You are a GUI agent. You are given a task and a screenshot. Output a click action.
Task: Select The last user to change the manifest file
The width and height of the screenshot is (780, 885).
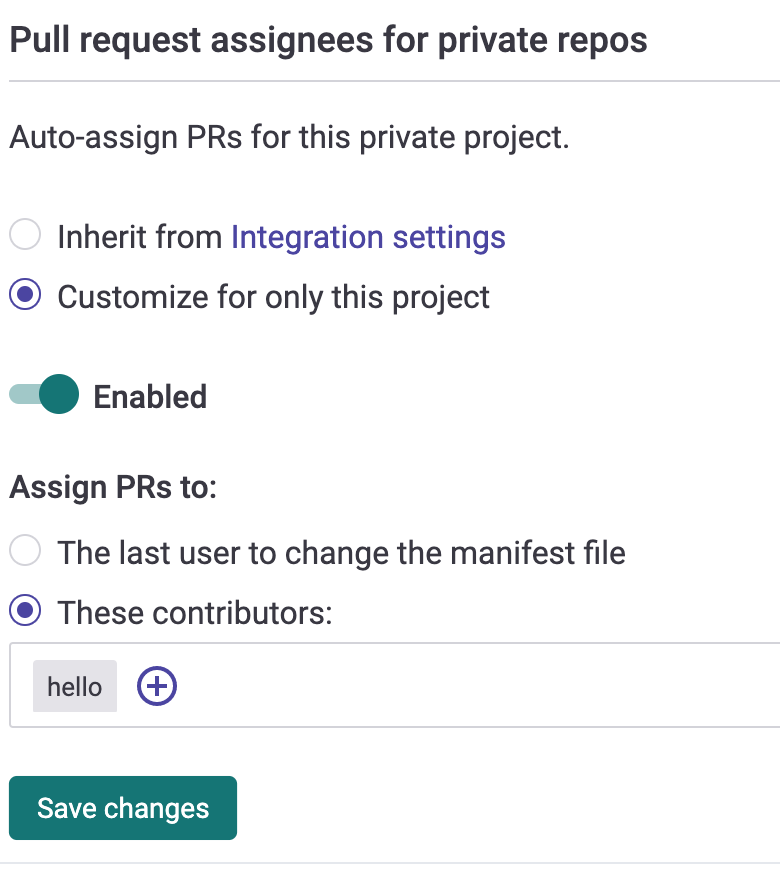click(x=24, y=552)
